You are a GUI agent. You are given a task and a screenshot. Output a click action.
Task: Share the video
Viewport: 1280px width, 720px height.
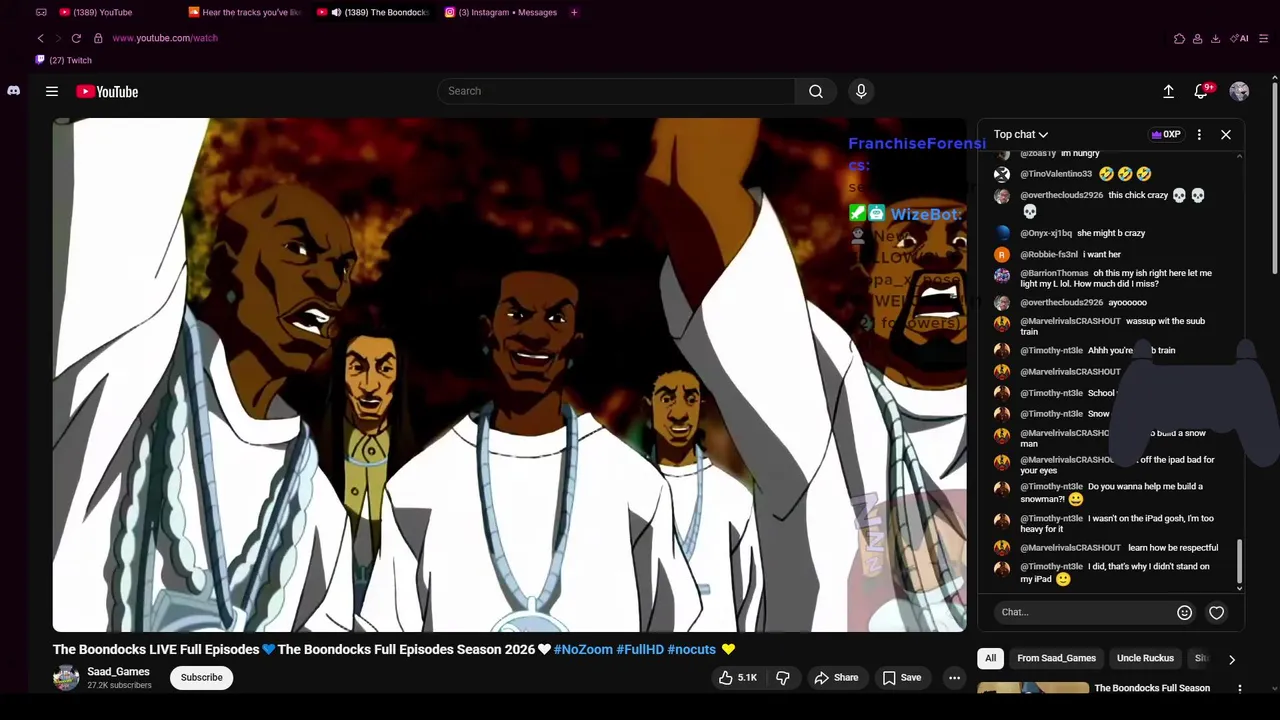click(836, 678)
